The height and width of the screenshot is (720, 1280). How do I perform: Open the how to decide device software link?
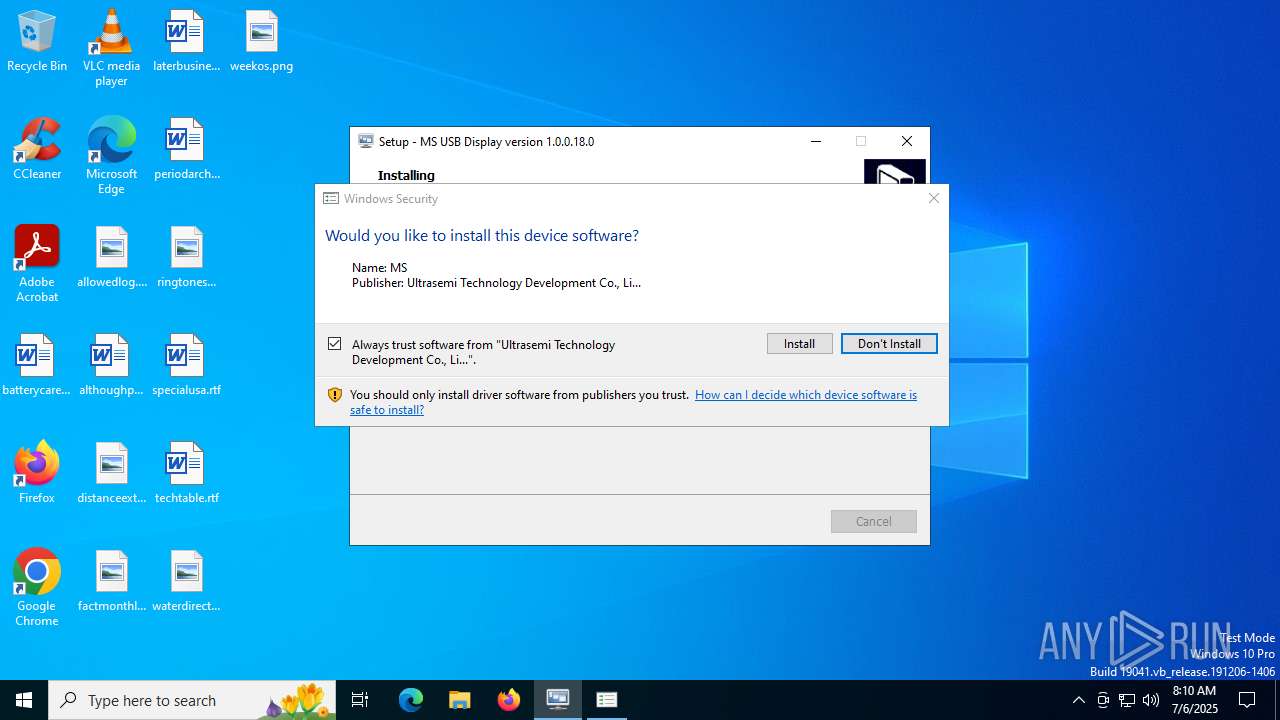point(633,402)
